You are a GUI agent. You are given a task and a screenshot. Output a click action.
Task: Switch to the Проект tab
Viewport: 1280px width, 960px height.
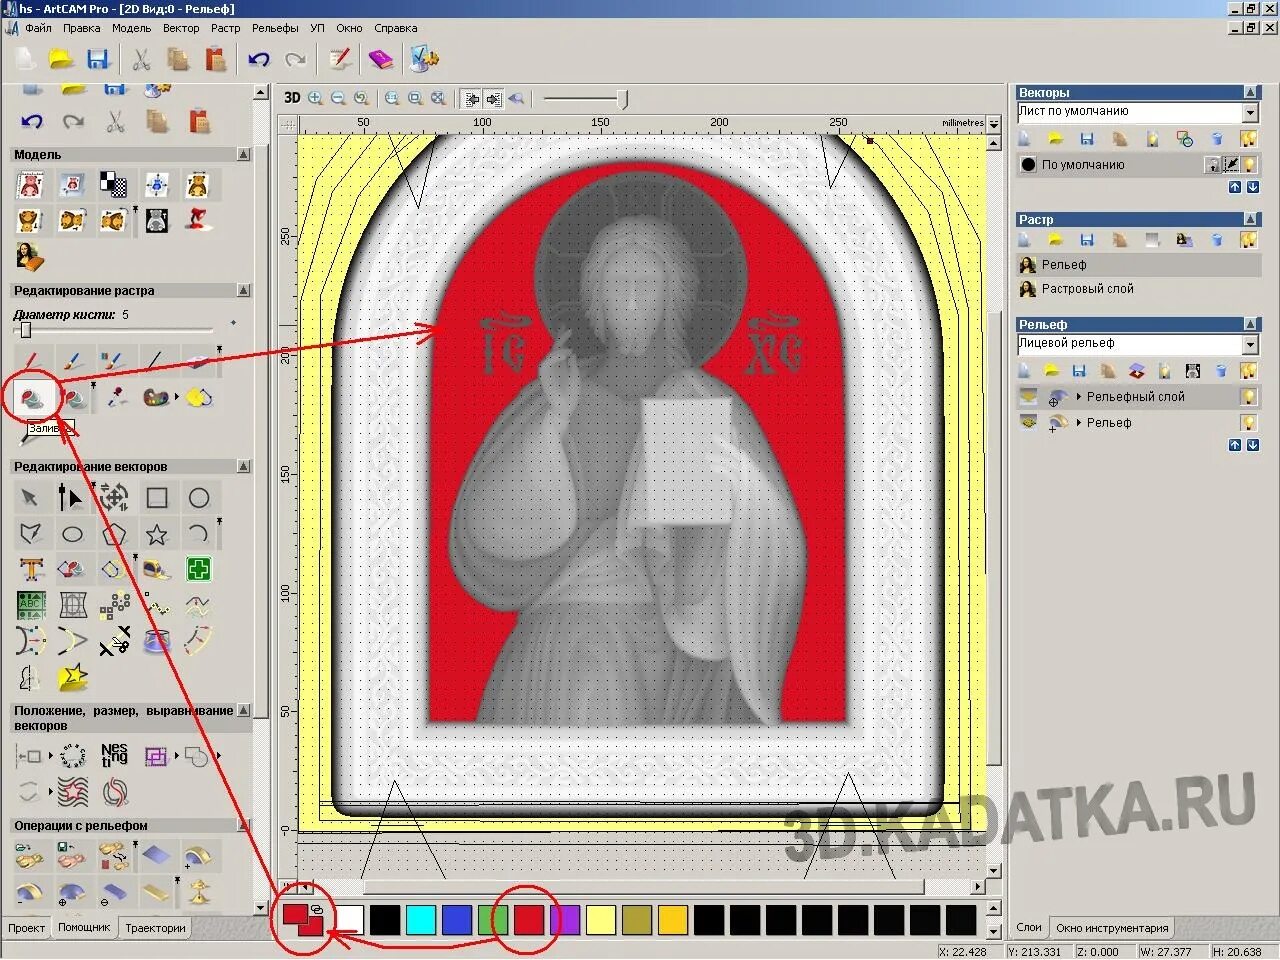[x=26, y=928]
